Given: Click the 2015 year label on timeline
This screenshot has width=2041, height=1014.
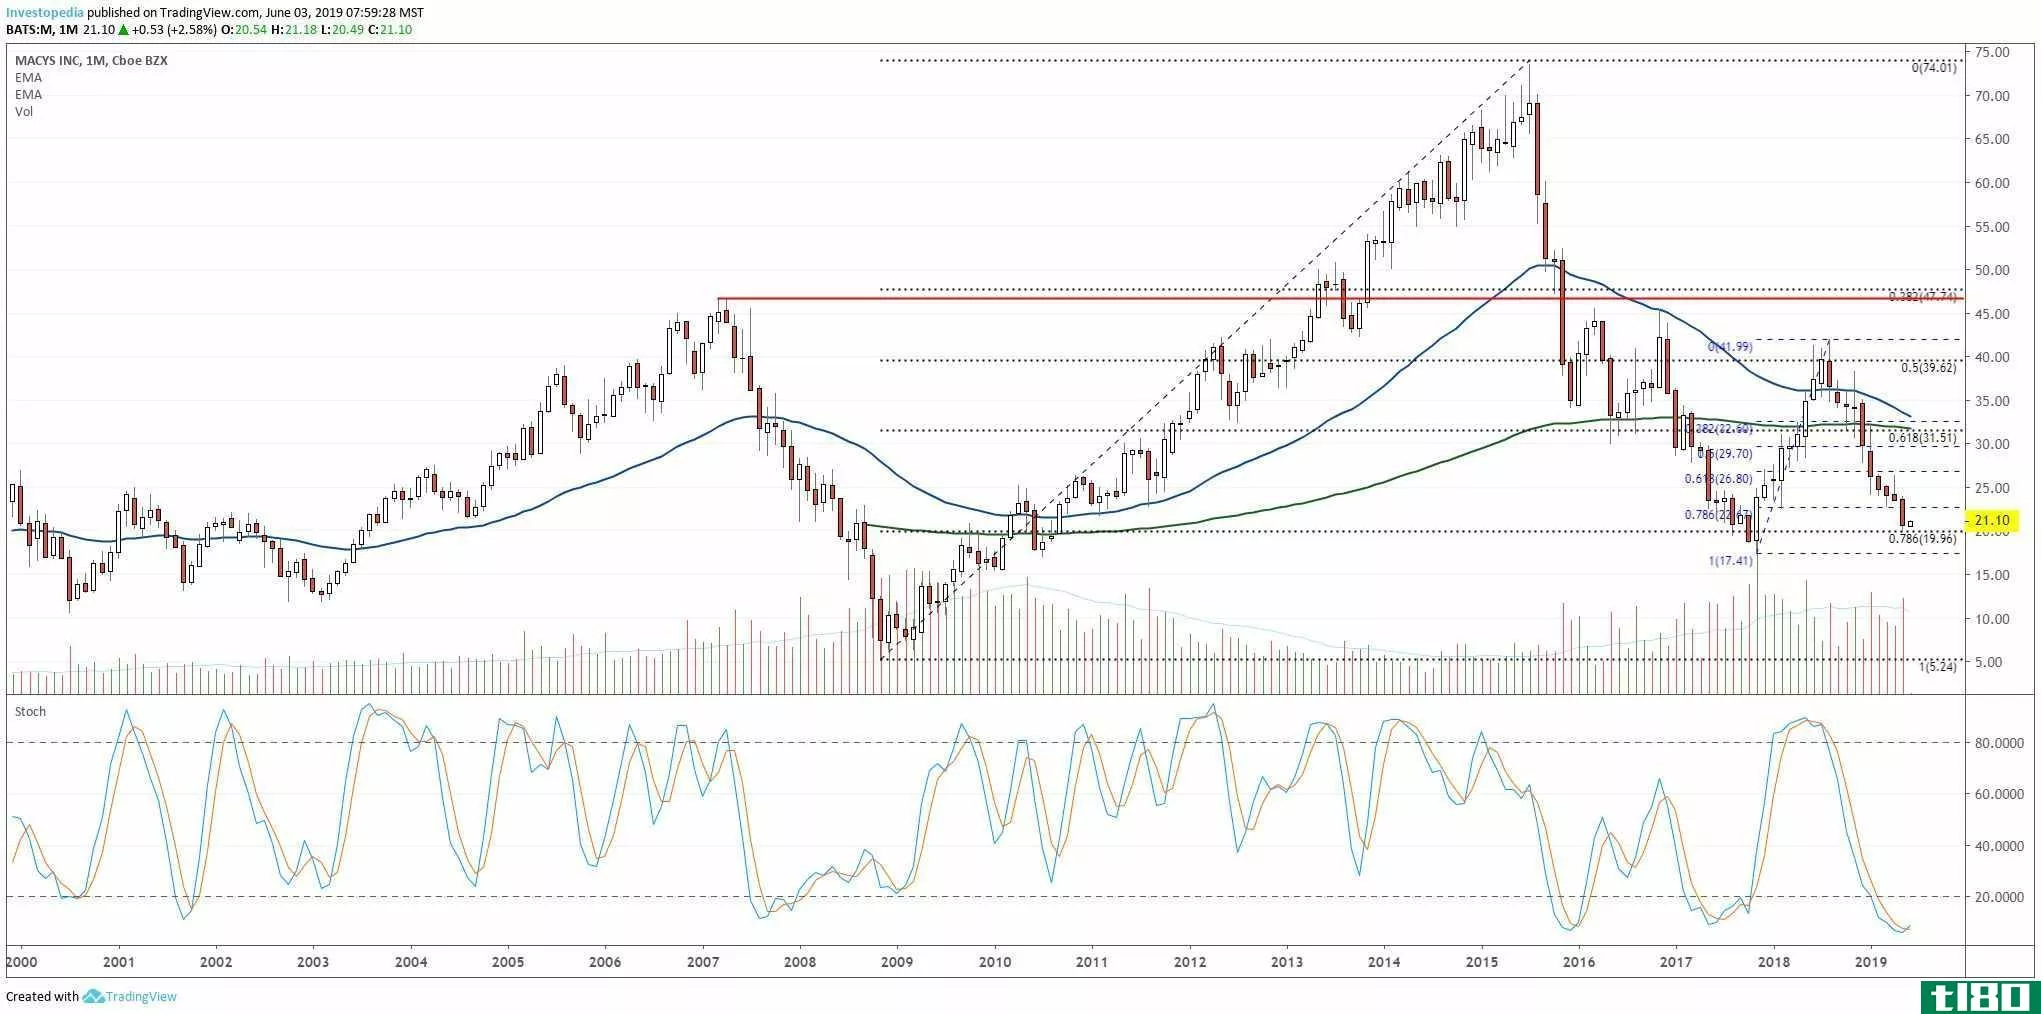Looking at the screenshot, I should (x=1481, y=963).
